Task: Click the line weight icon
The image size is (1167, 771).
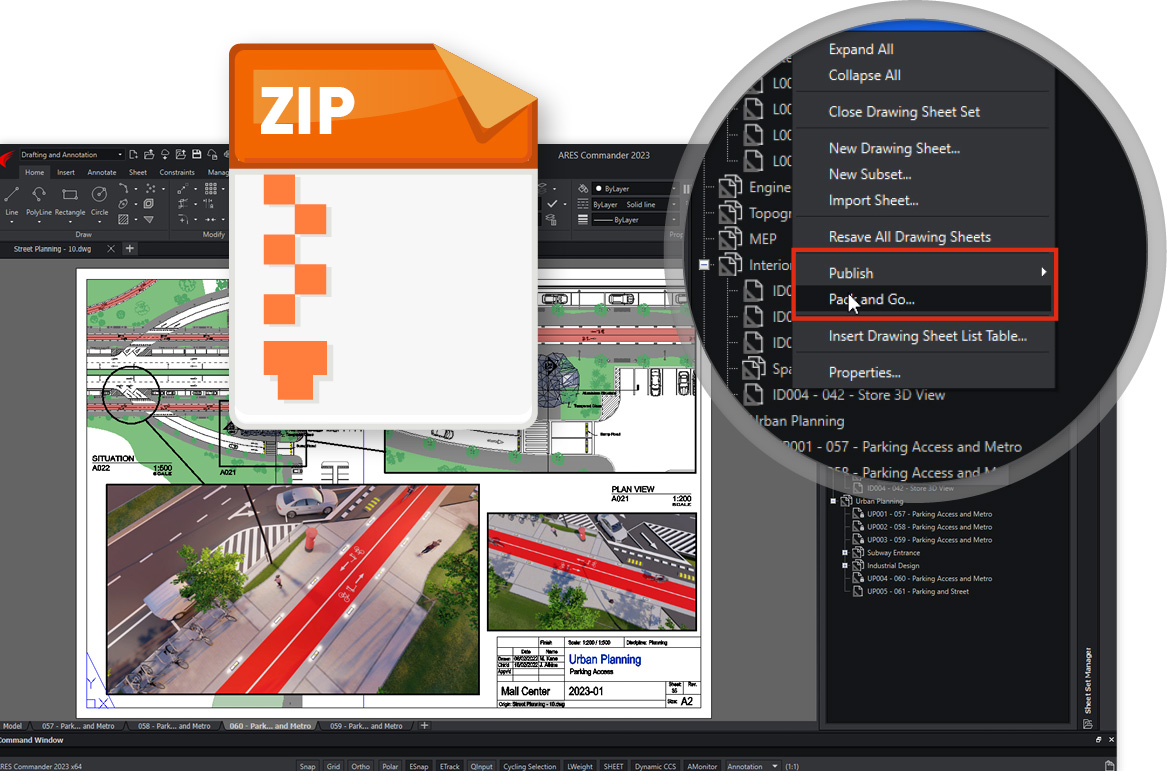Action: click(583, 220)
